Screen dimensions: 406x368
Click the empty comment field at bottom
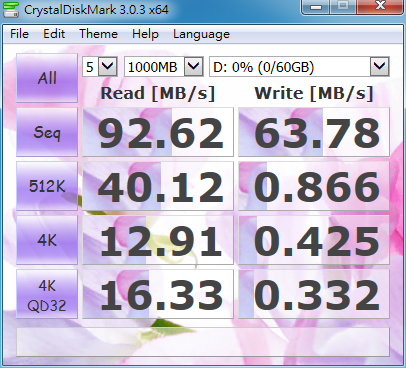tap(203, 342)
